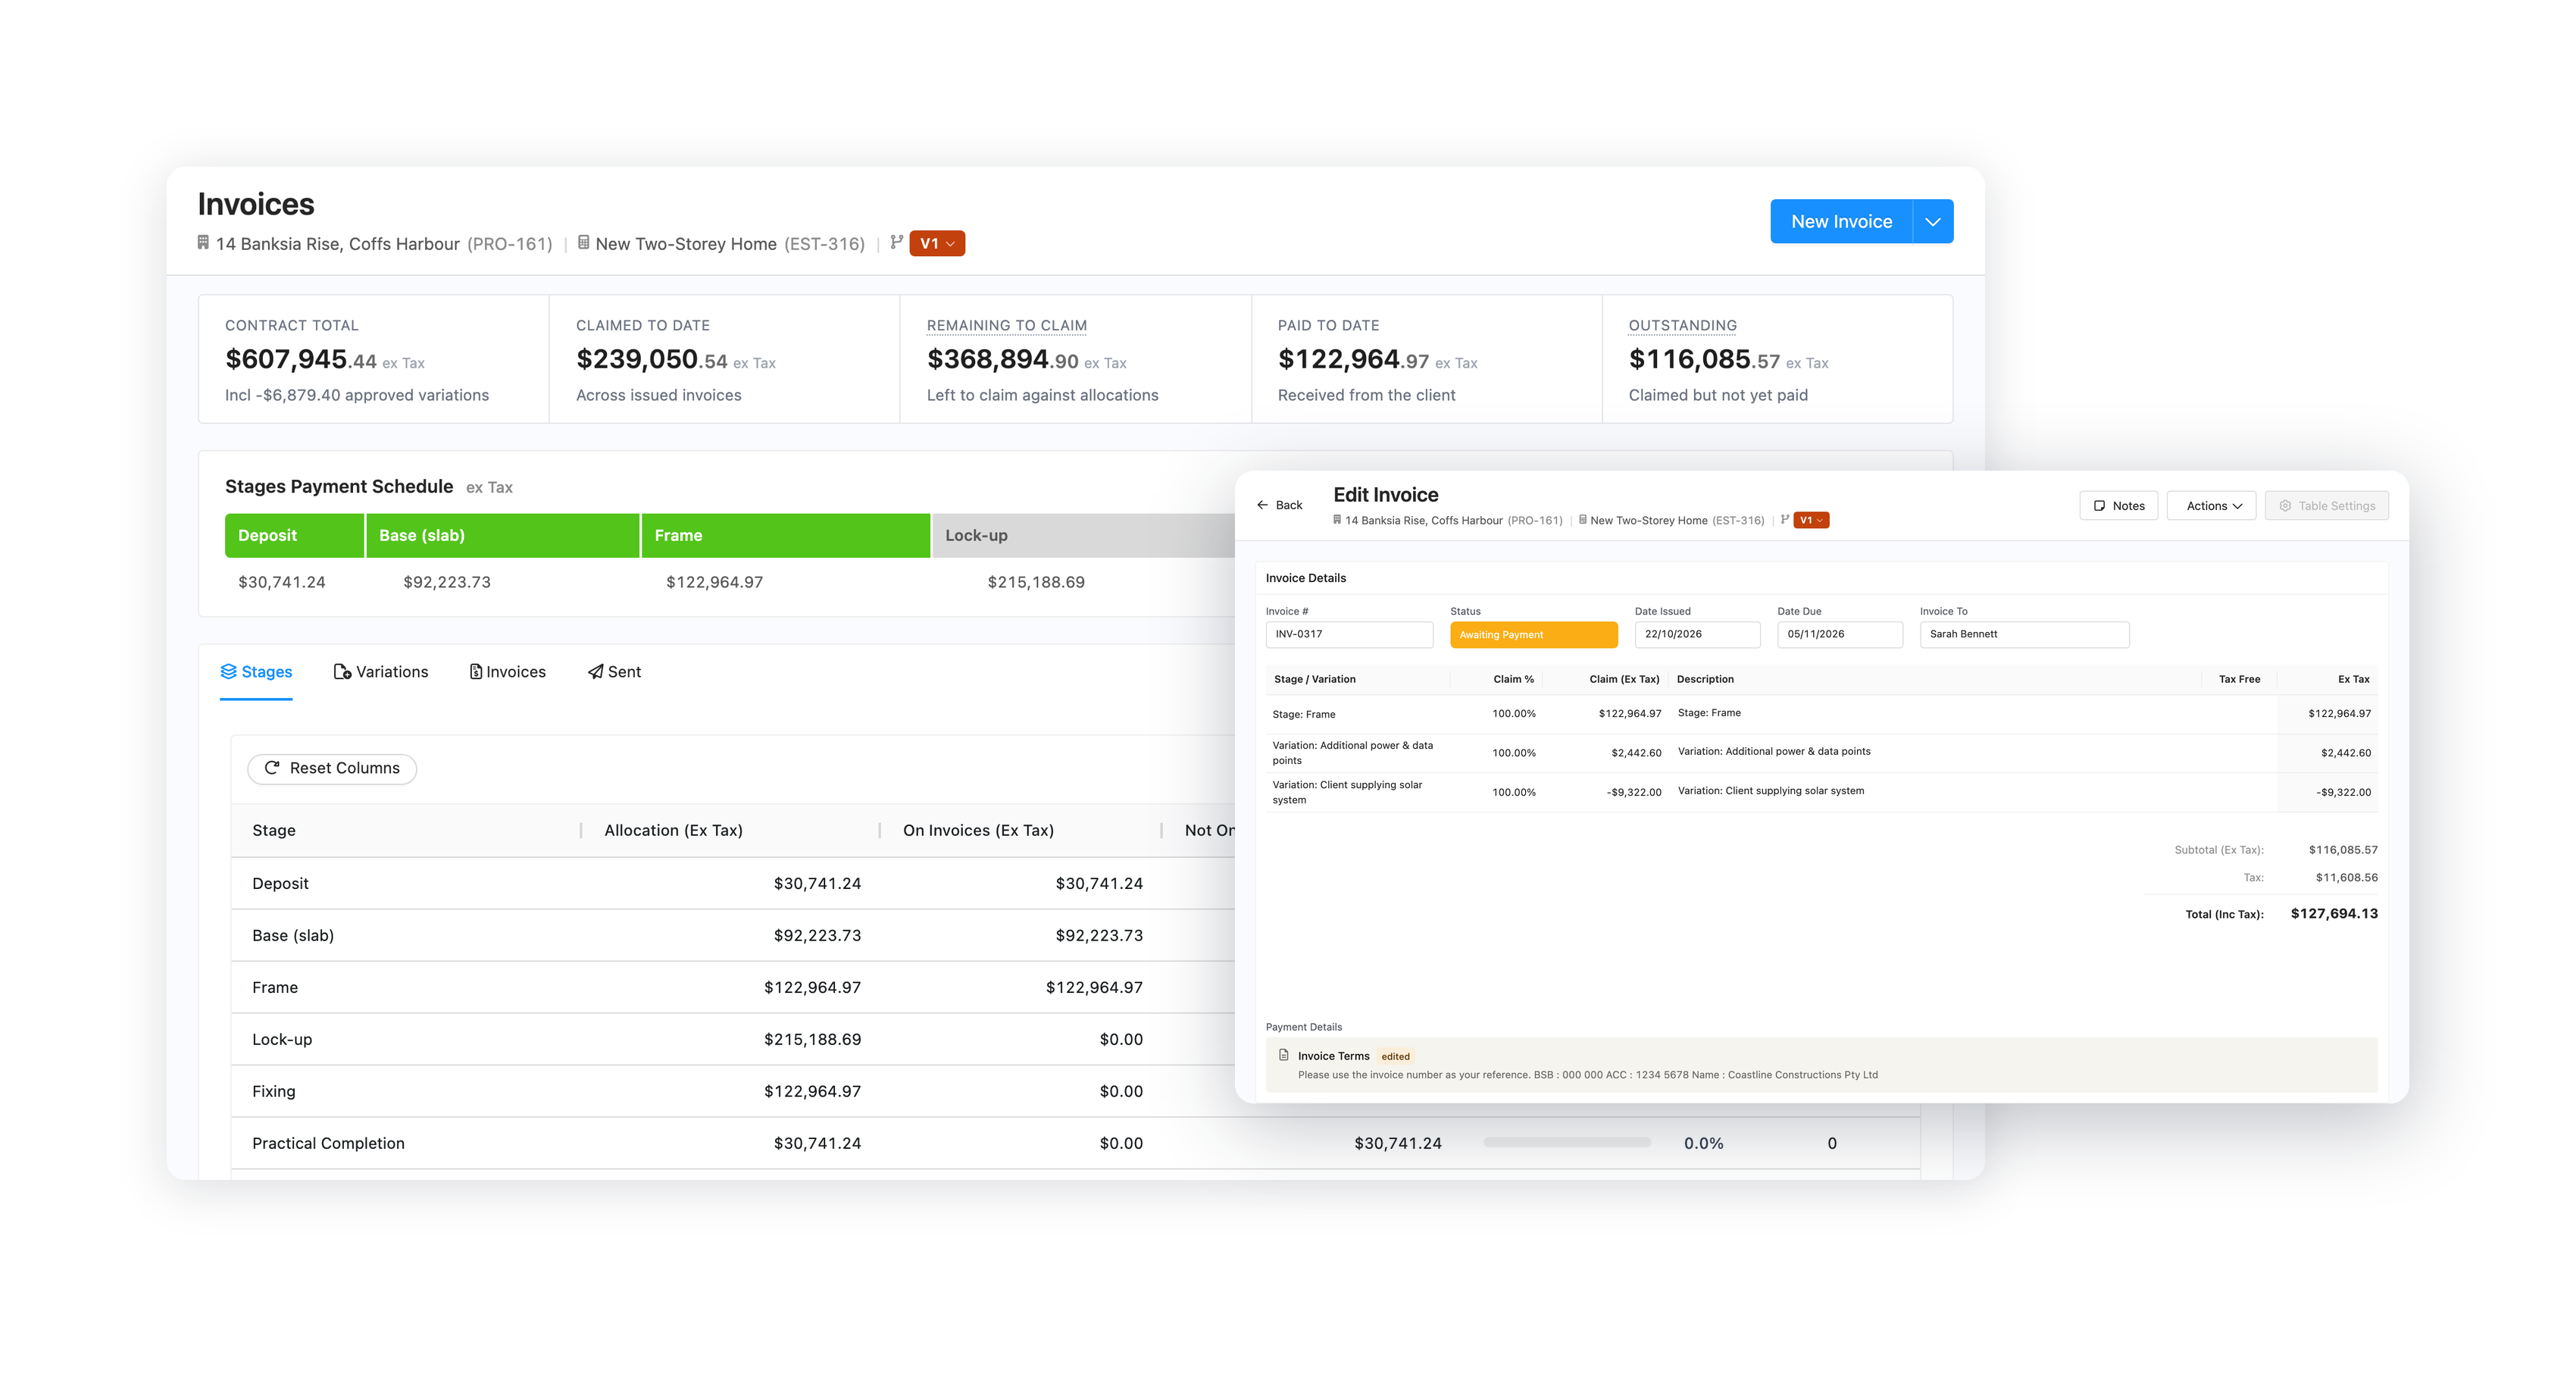Click the Outstanding label
Viewport: 2576px width, 1377px height.
click(1682, 326)
